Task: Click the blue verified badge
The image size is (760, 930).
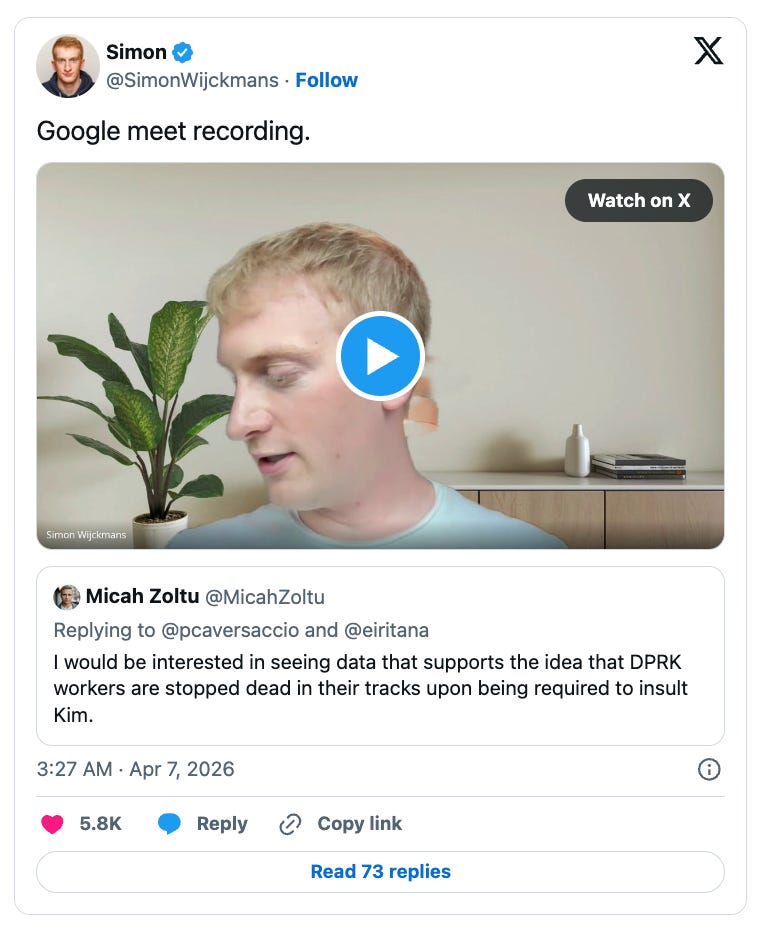Action: tap(183, 52)
